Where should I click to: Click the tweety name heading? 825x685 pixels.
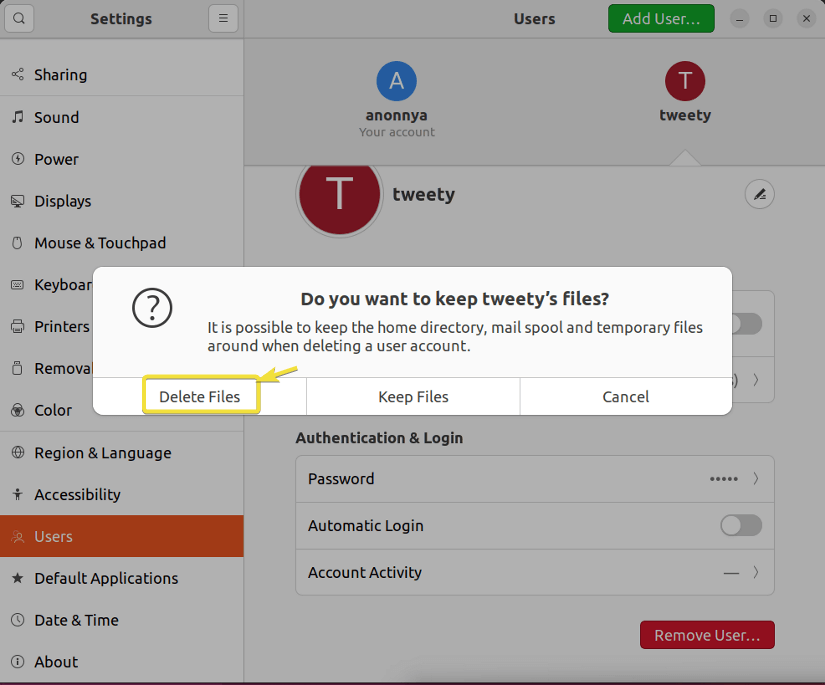(x=424, y=194)
